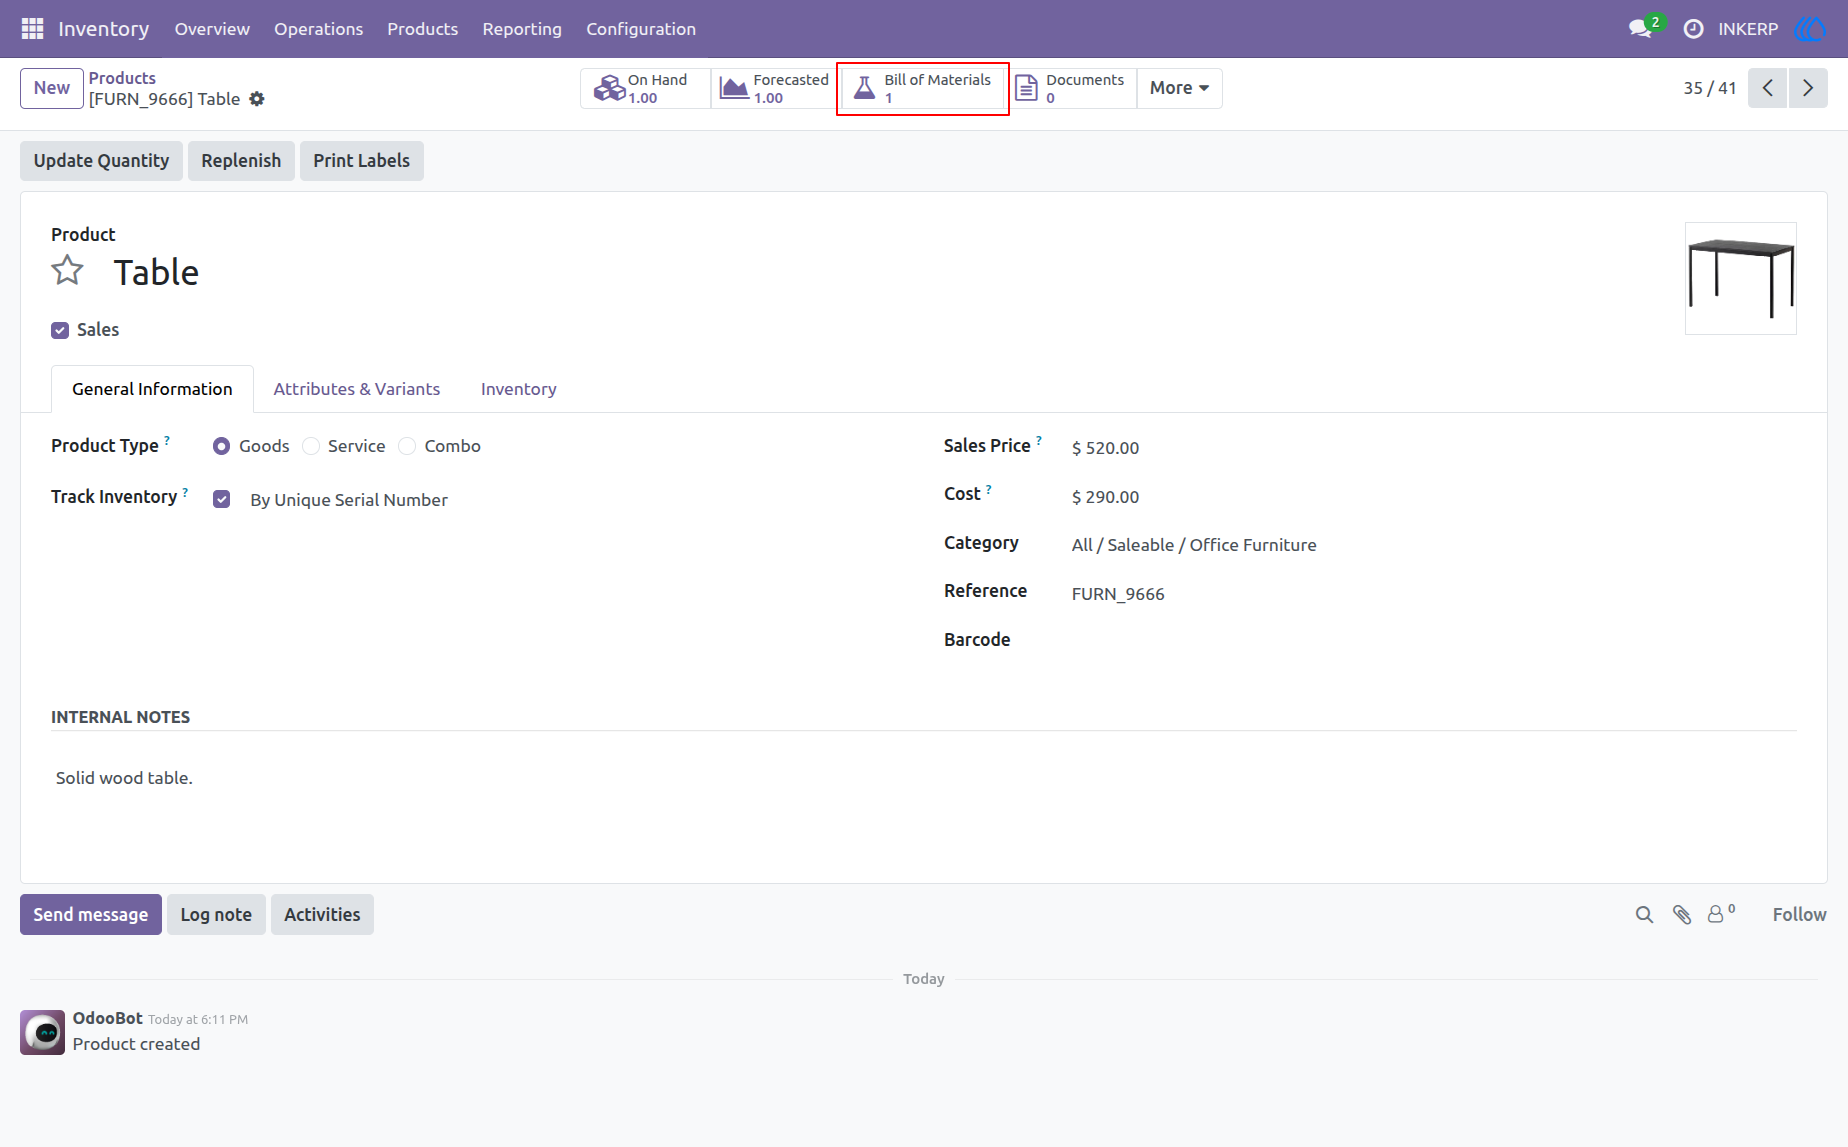Go to next product record
The image size is (1848, 1147).
pos(1808,88)
